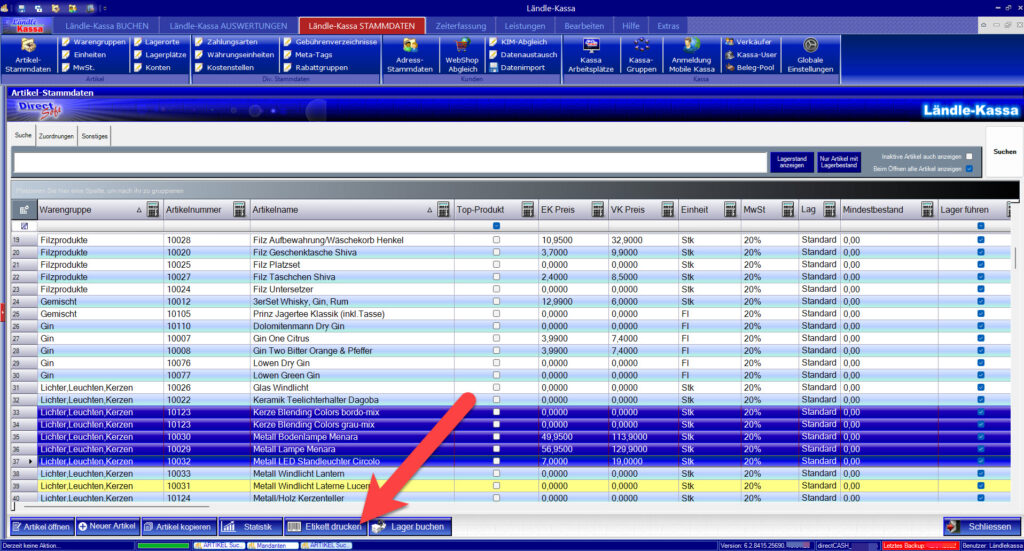Open filter for Warengruppe column
Viewport: 1024px width, 551px height.
[153, 210]
